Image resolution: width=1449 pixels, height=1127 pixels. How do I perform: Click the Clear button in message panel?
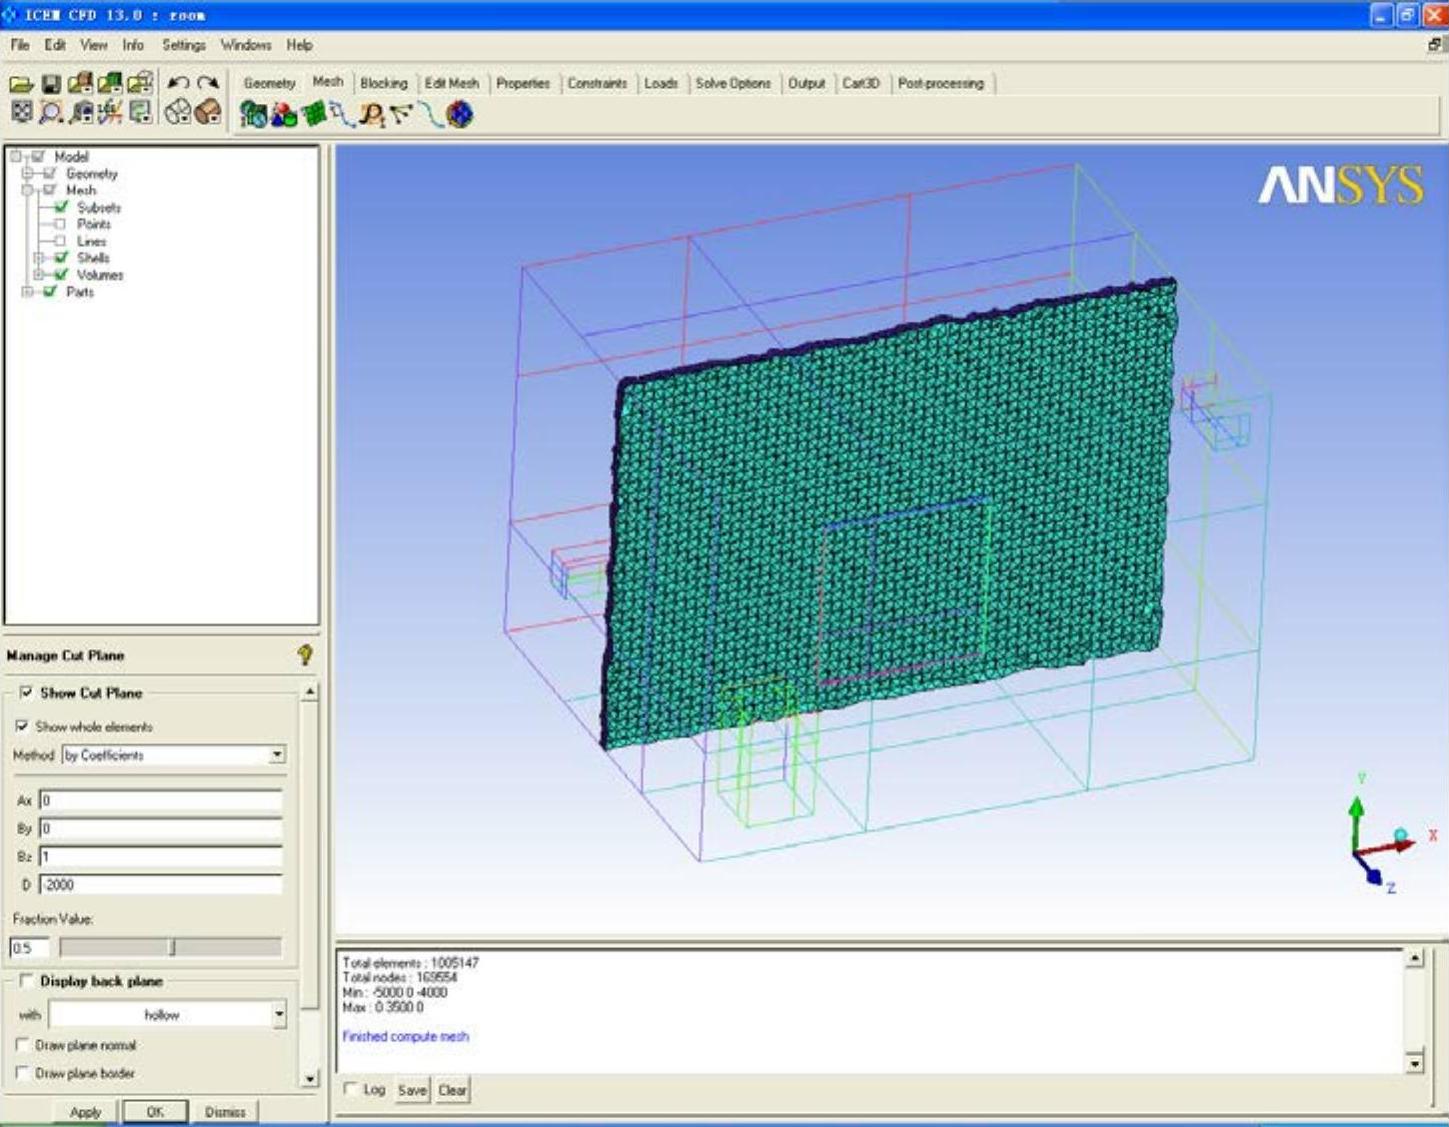452,1090
